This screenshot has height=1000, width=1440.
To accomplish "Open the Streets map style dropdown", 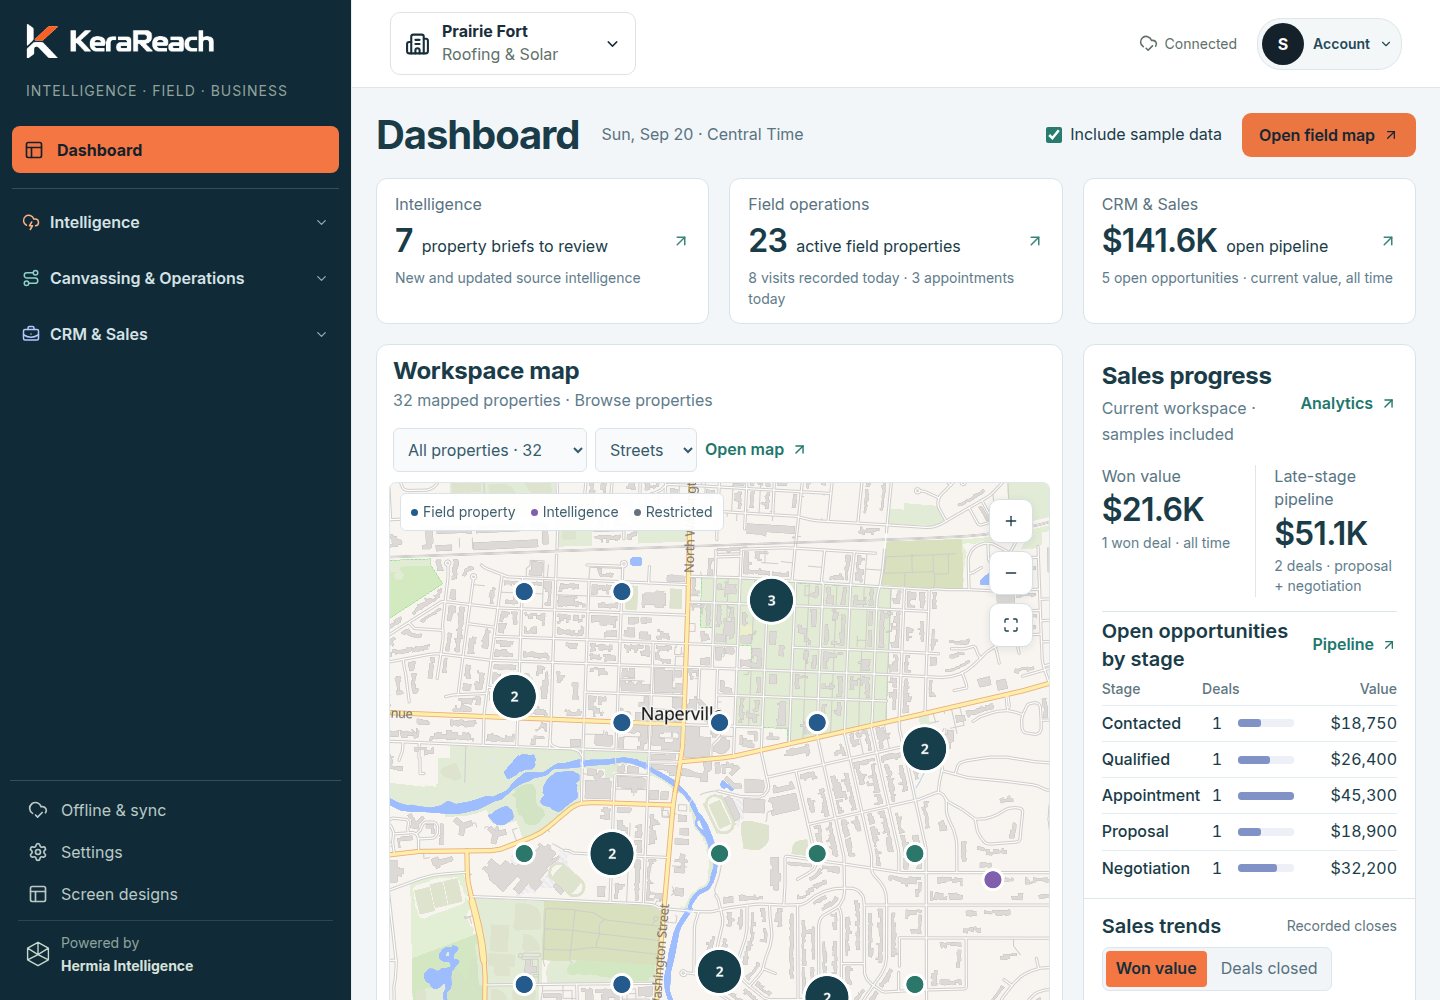I will pos(646,450).
